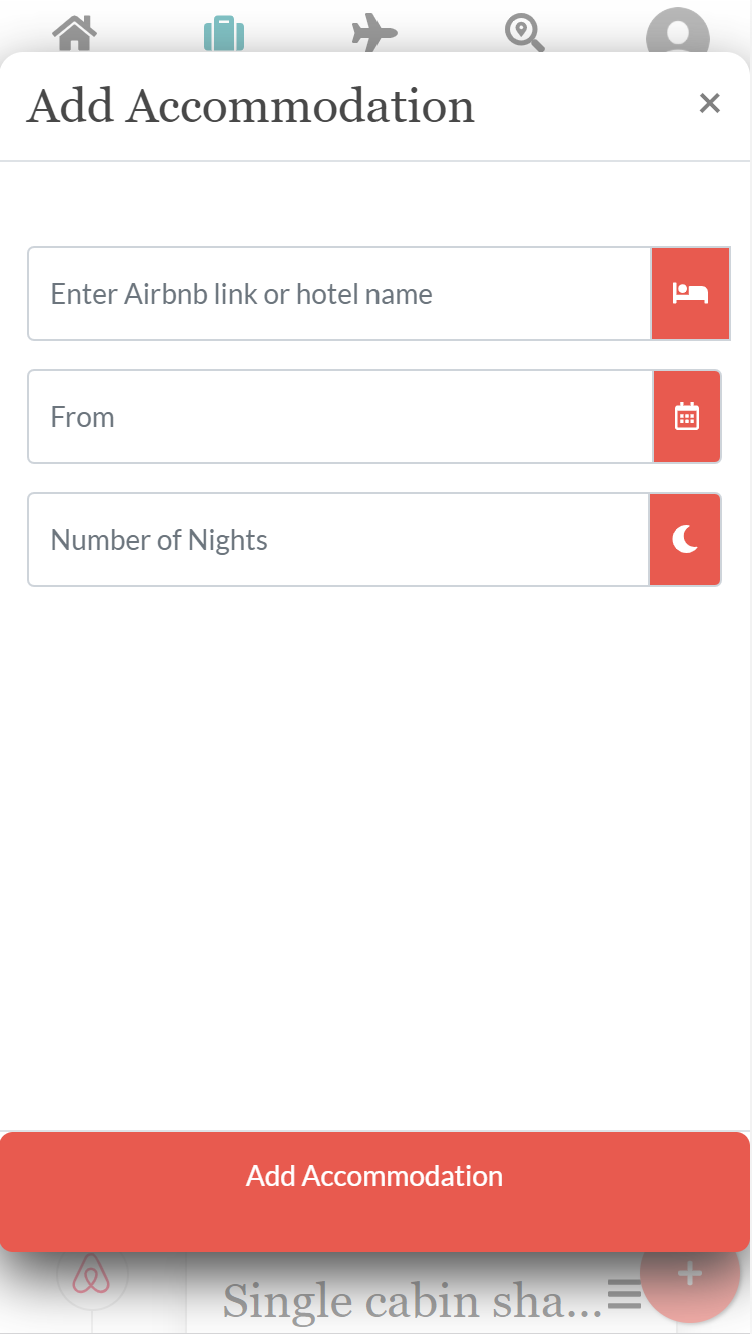This screenshot has height=1334, width=752.
Task: Open the map search magnifier tab
Action: 524,32
